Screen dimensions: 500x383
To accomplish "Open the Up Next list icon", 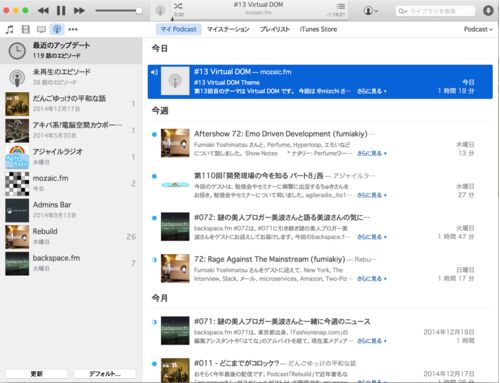I will click(x=341, y=6).
